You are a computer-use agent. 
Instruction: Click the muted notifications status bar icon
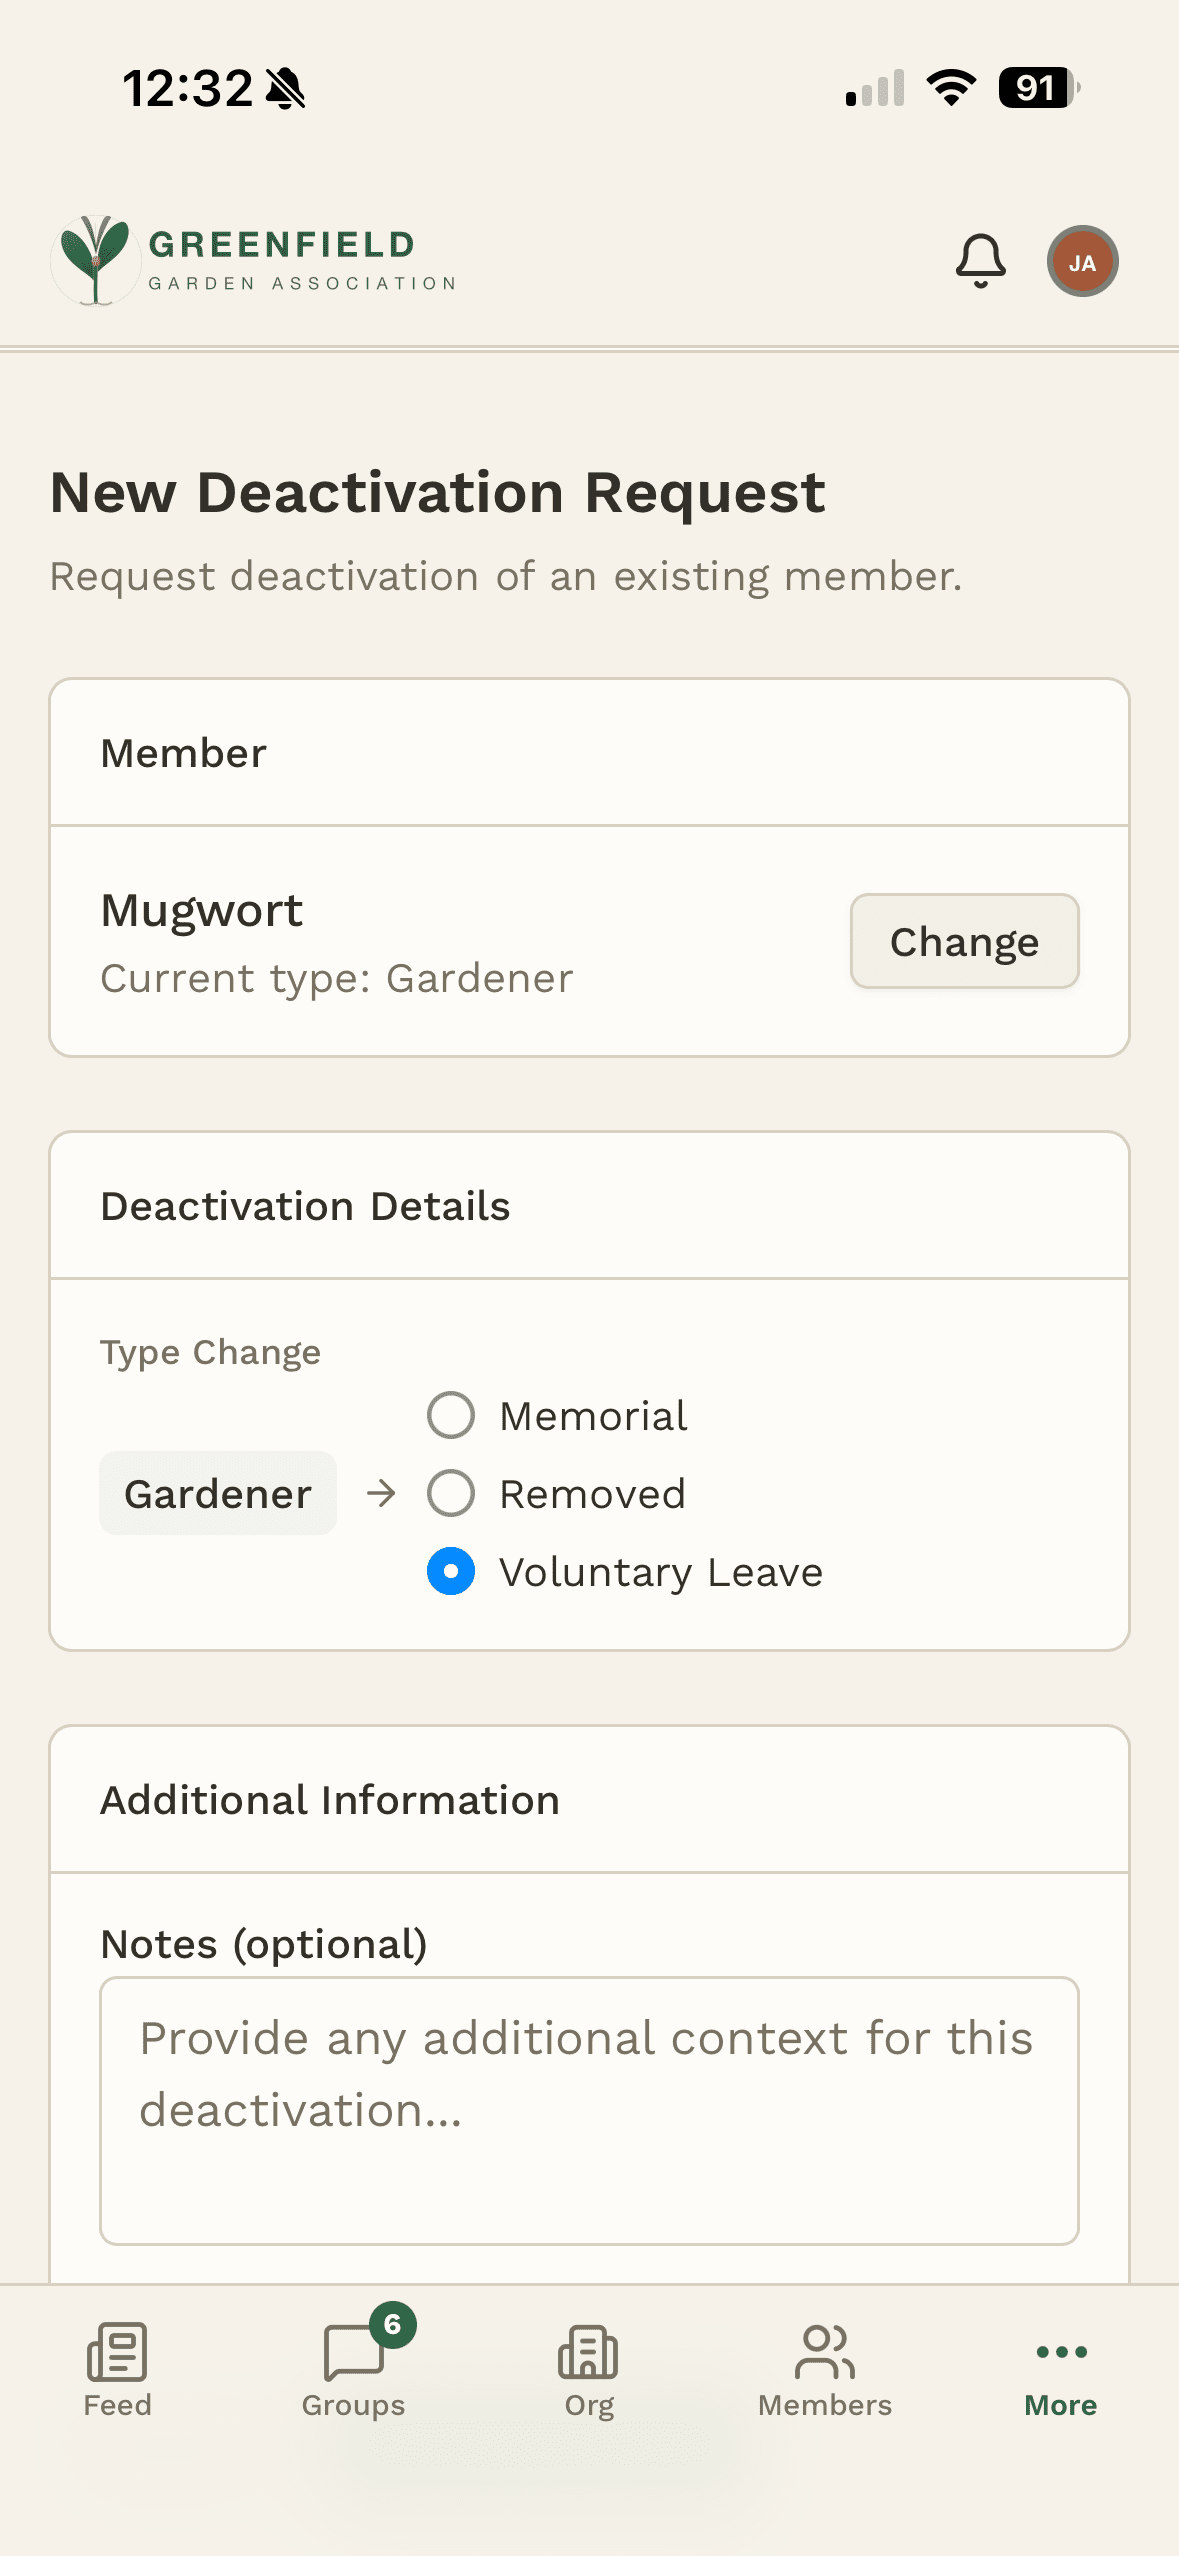point(283,88)
